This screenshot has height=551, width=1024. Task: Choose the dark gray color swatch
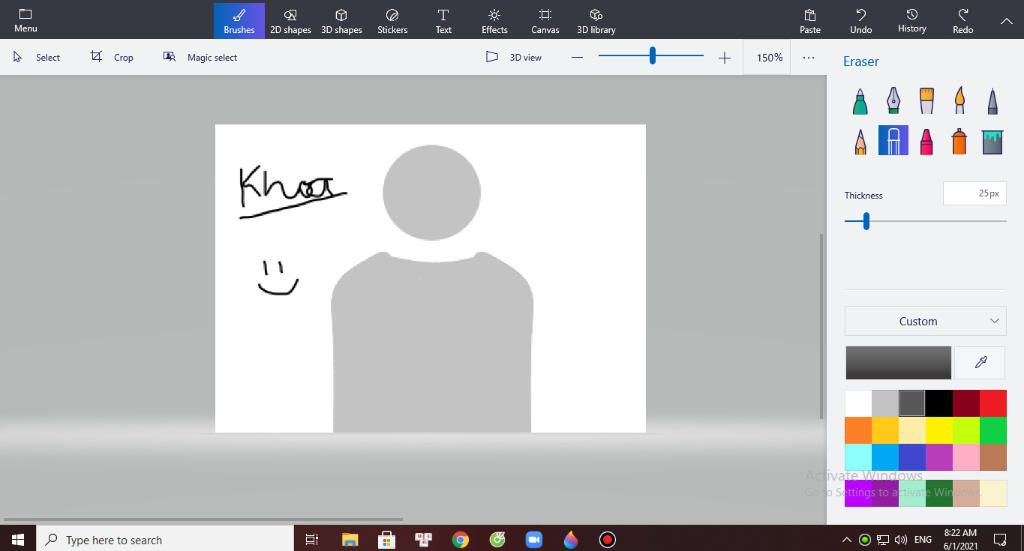click(912, 403)
